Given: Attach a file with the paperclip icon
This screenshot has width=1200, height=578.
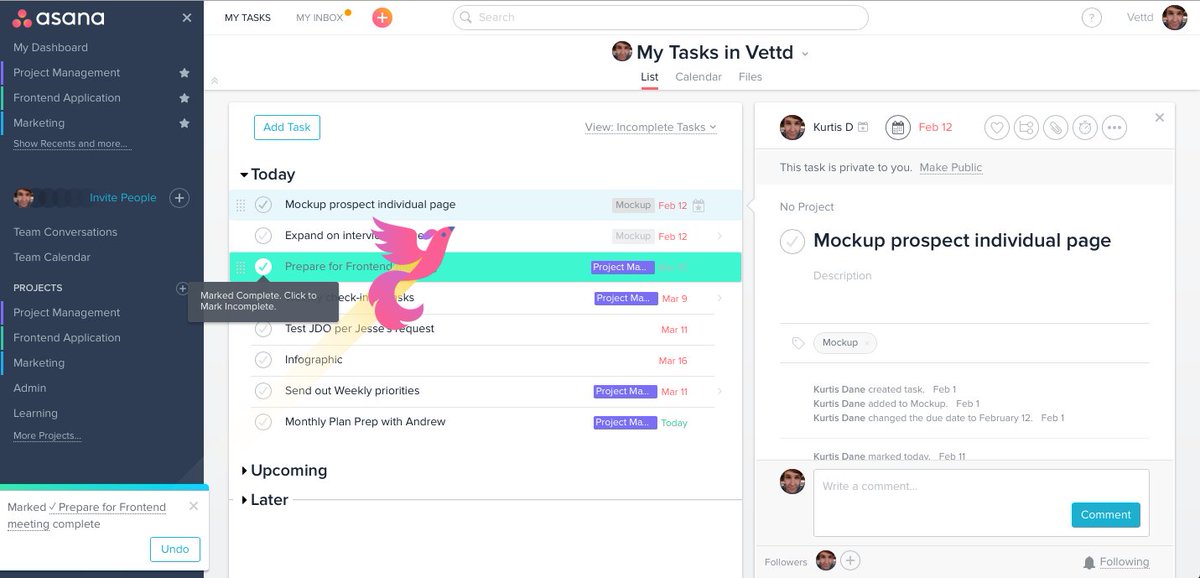Looking at the screenshot, I should coord(1055,128).
